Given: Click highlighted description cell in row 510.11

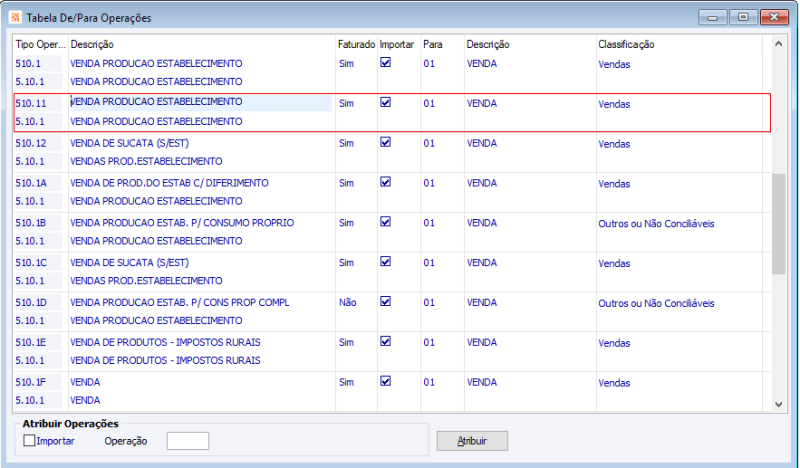Looking at the screenshot, I should pos(201,103).
